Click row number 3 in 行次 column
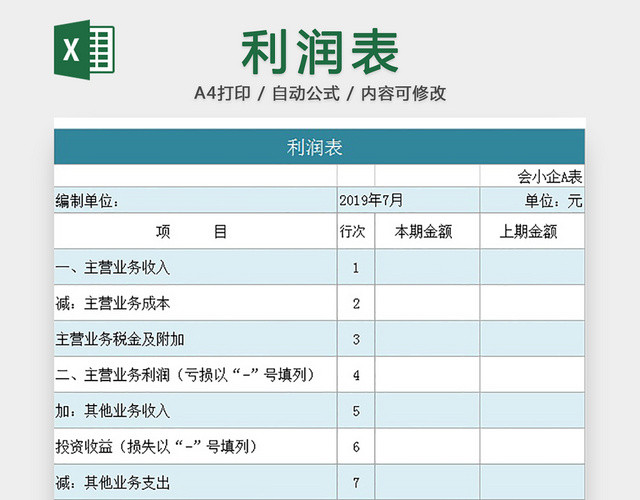This screenshot has height=500, width=640. tap(356, 339)
